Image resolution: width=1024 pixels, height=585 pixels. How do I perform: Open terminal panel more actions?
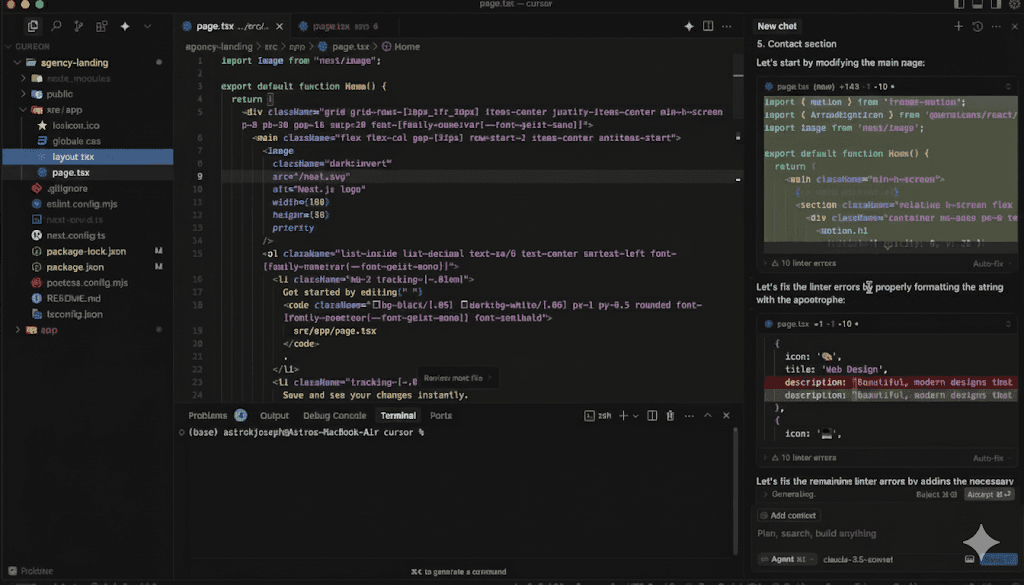pos(689,415)
